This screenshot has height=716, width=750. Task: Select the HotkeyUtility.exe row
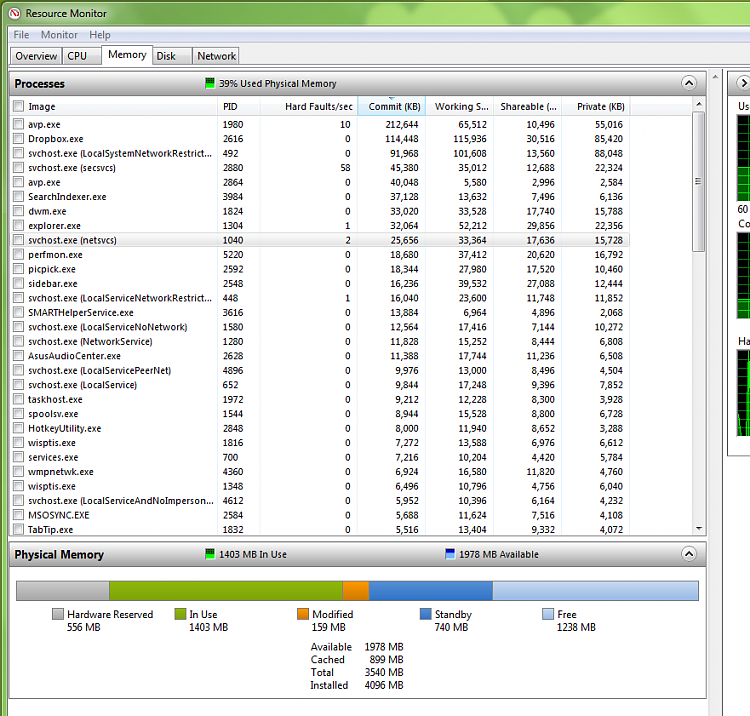320,428
